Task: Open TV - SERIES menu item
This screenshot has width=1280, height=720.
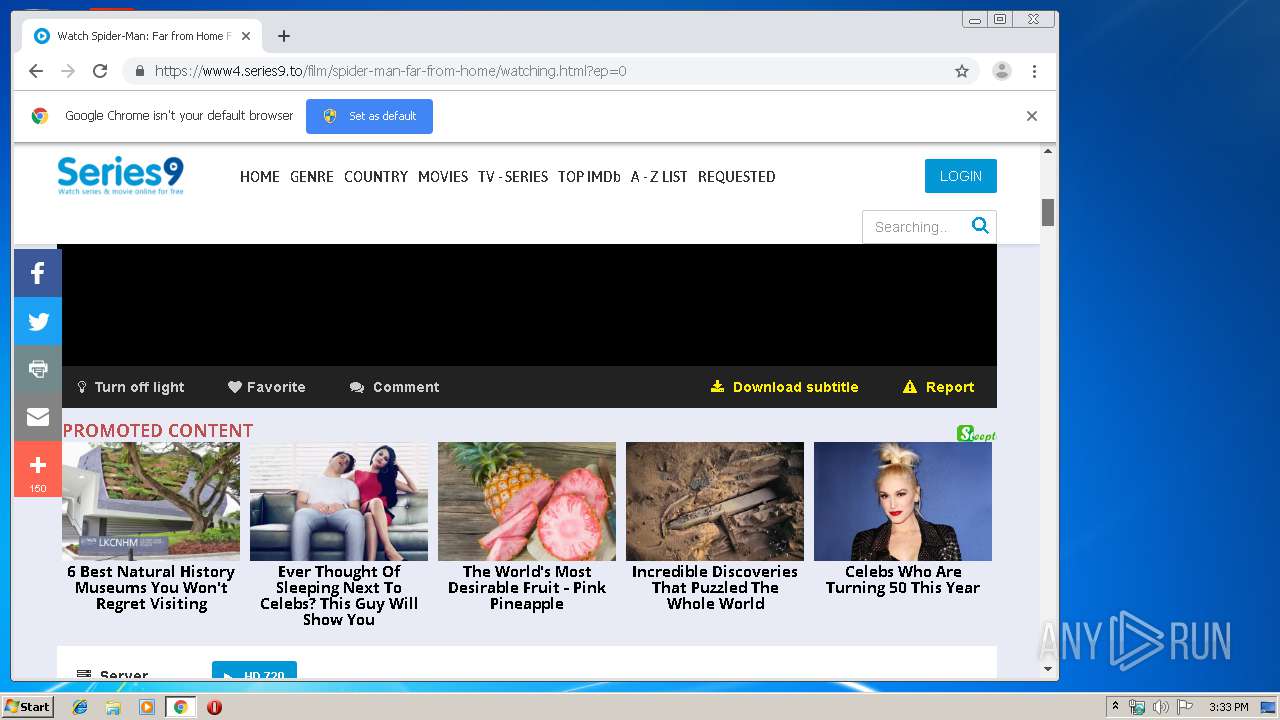Action: pos(513,176)
